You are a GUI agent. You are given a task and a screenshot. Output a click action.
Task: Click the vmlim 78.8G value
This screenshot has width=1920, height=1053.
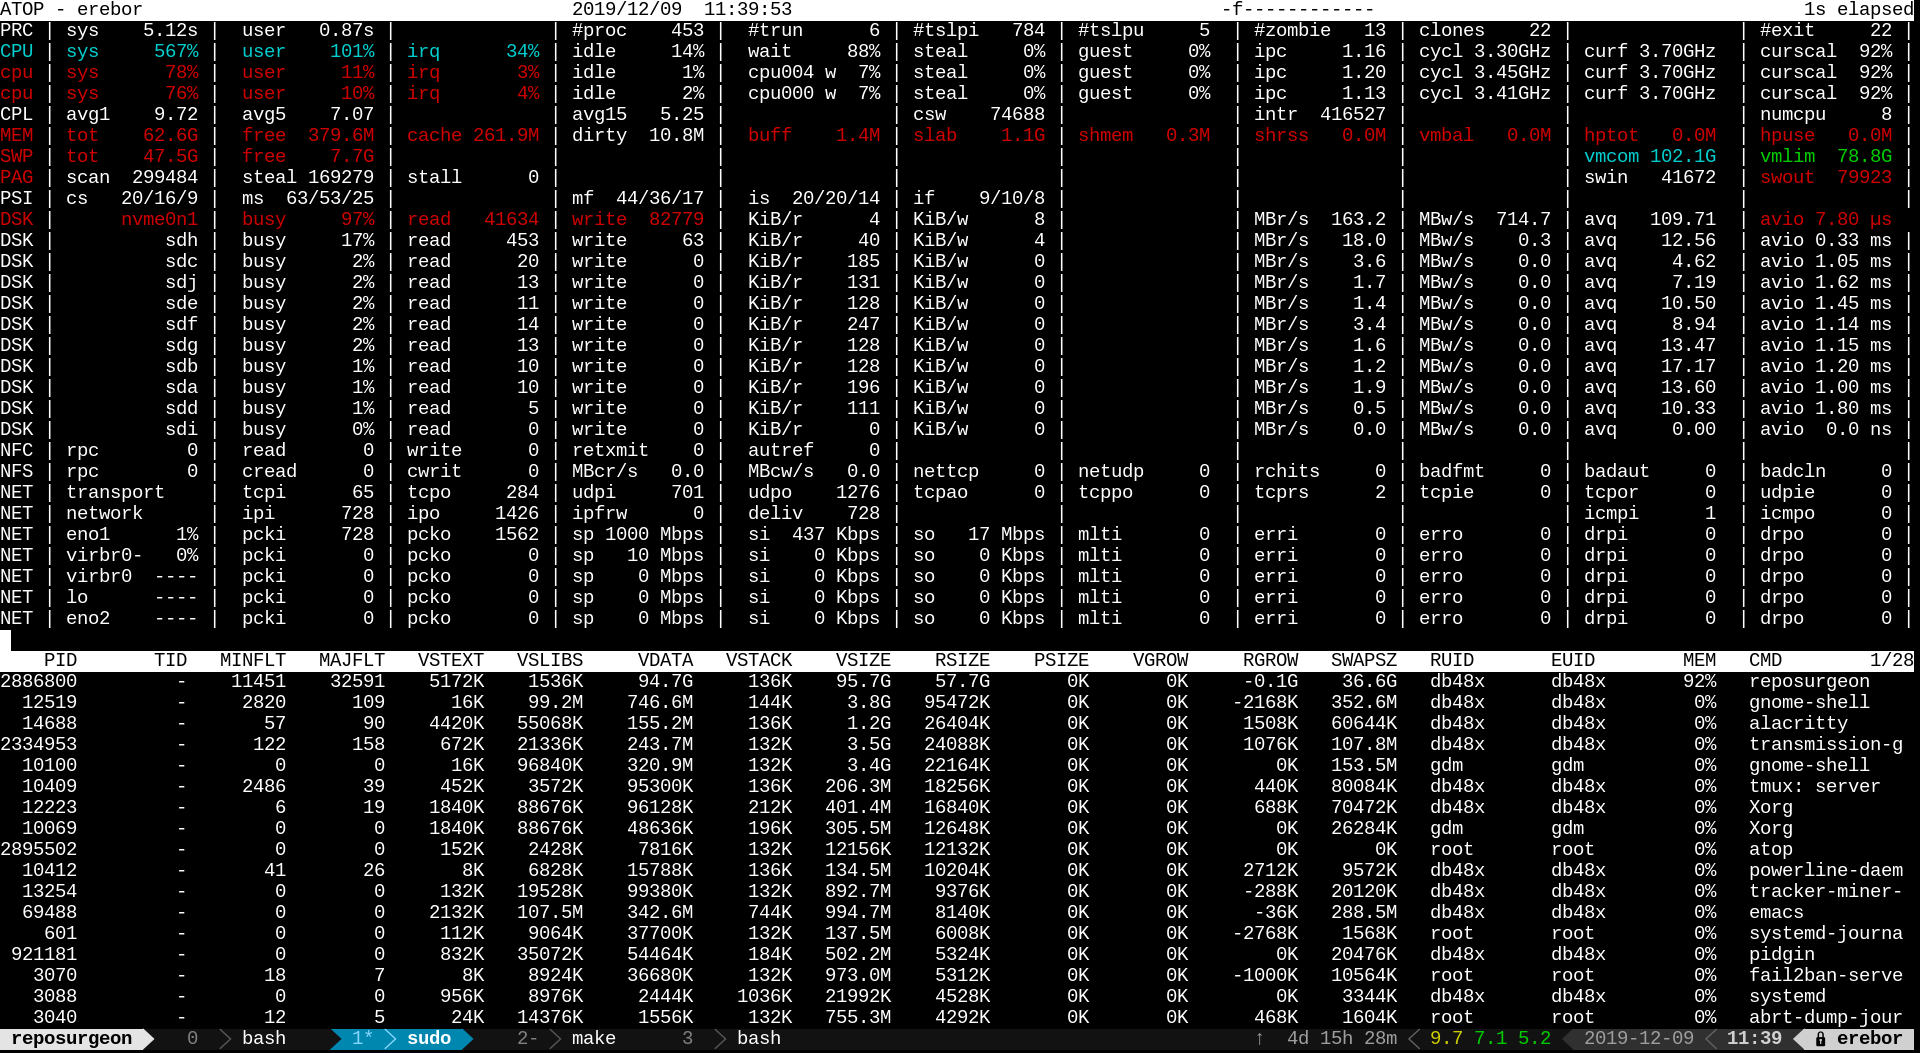pos(1826,157)
